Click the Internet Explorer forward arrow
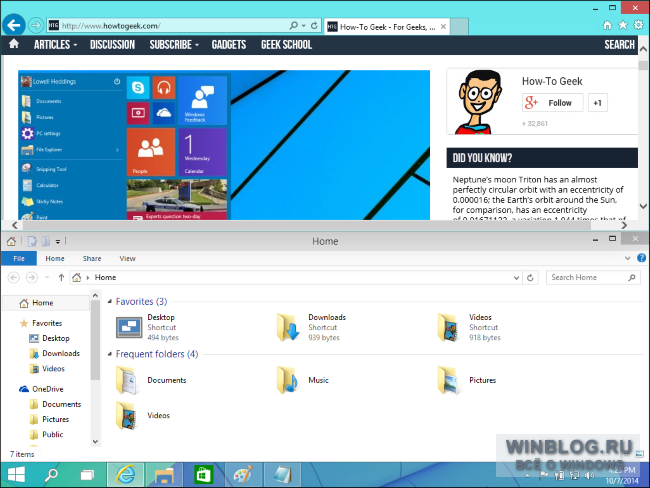650x488 pixels. tap(36, 26)
